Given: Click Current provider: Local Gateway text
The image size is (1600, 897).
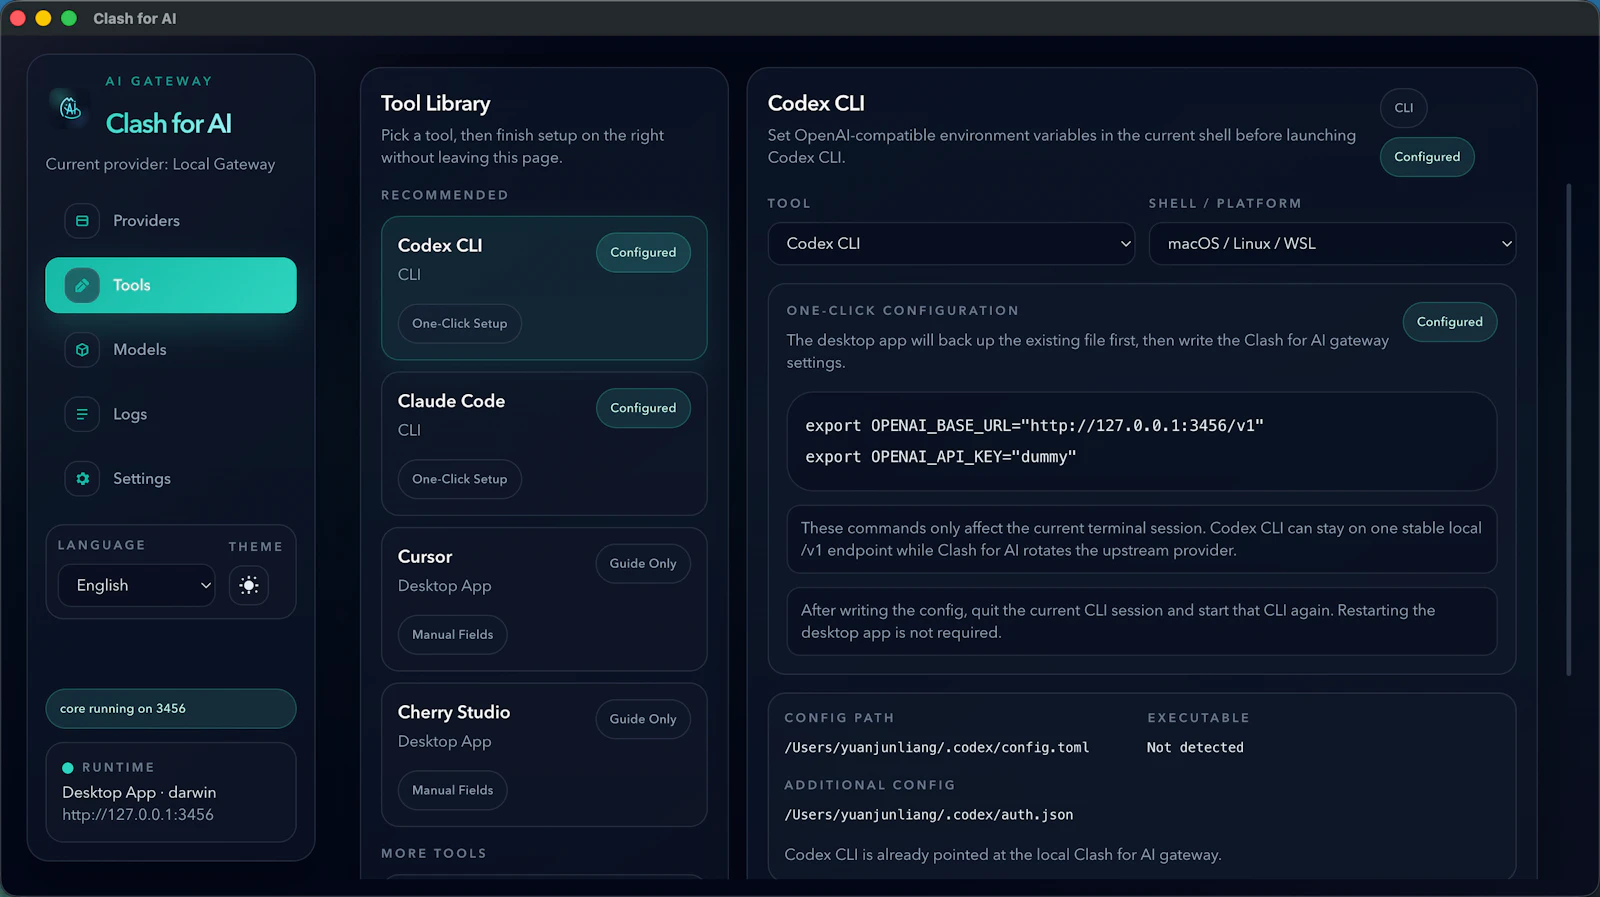Looking at the screenshot, I should (160, 164).
